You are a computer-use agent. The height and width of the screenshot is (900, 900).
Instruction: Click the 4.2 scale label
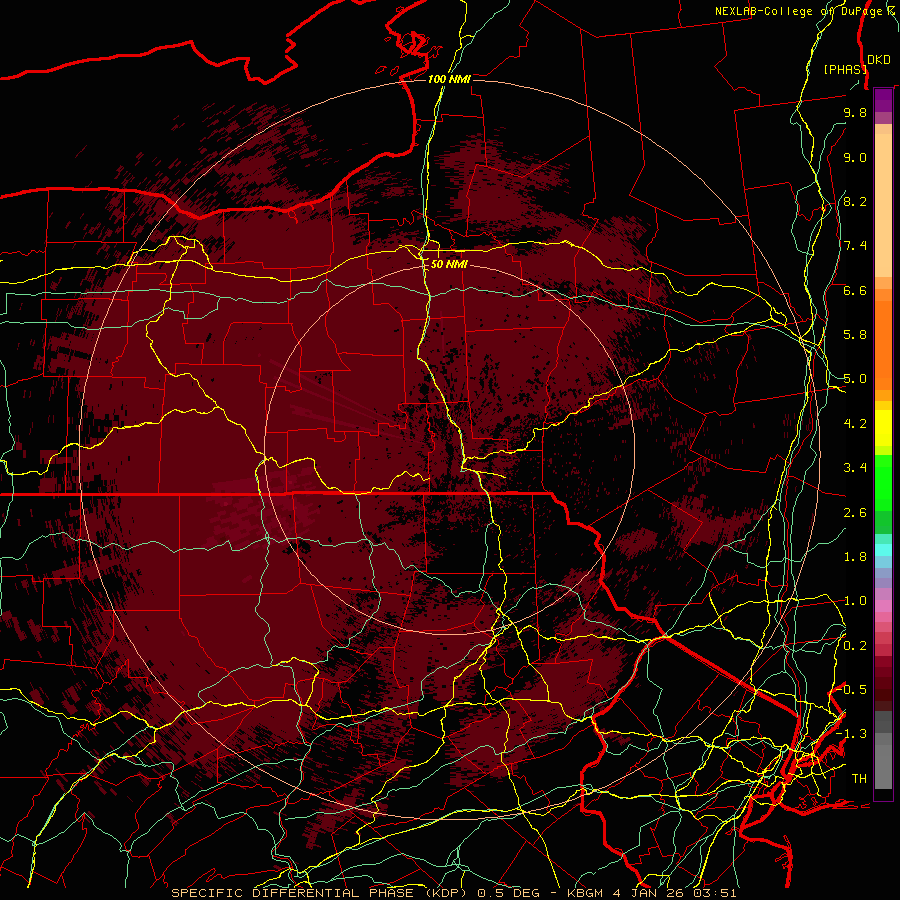coord(855,424)
